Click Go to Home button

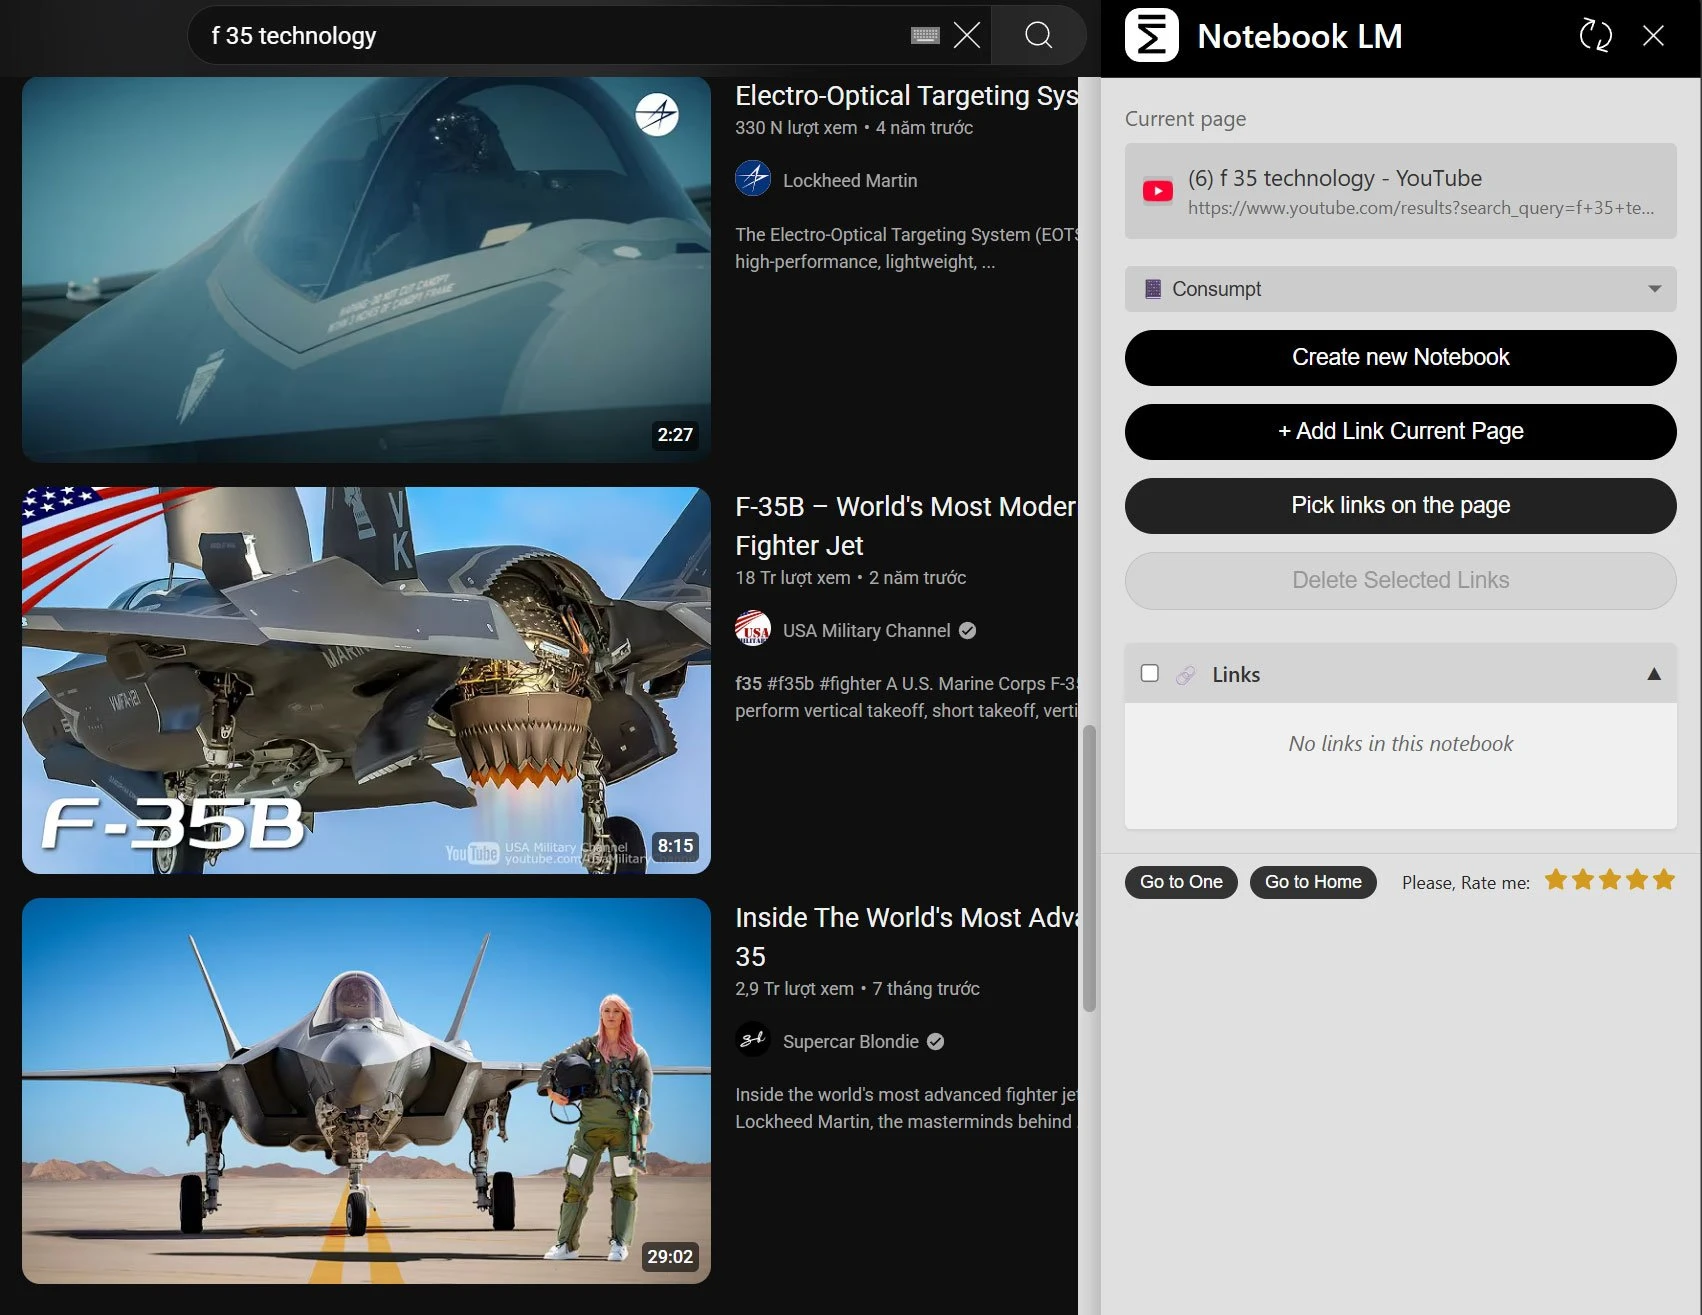tap(1313, 882)
